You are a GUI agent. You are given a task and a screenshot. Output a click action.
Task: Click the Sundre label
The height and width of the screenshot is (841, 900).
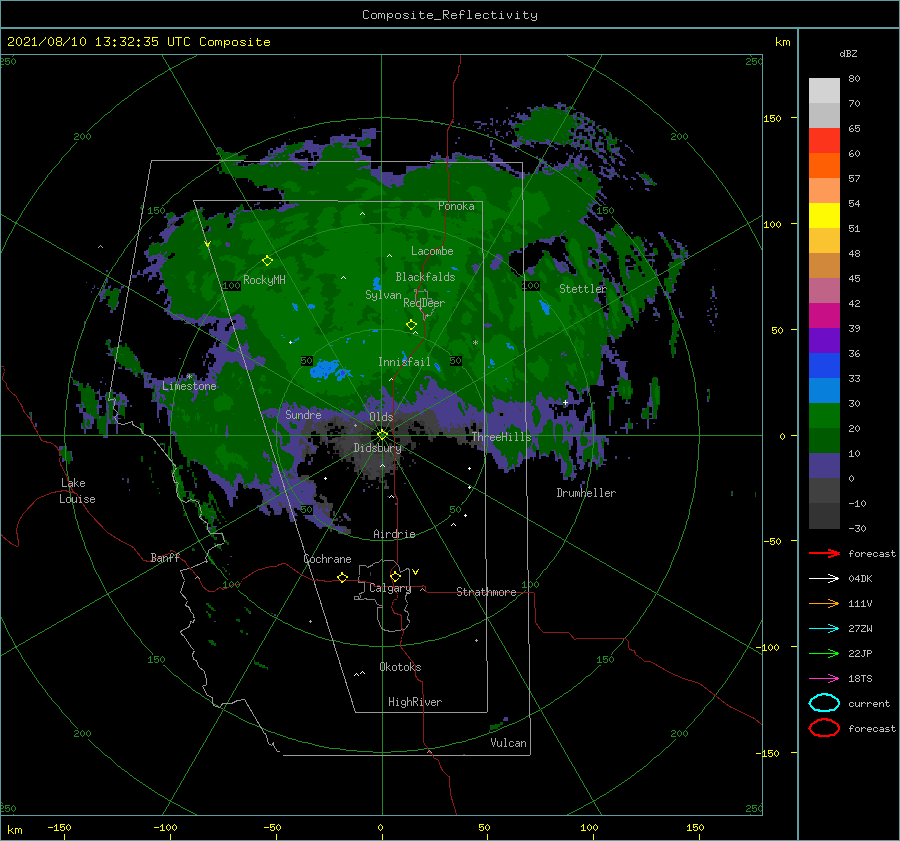[x=303, y=414]
